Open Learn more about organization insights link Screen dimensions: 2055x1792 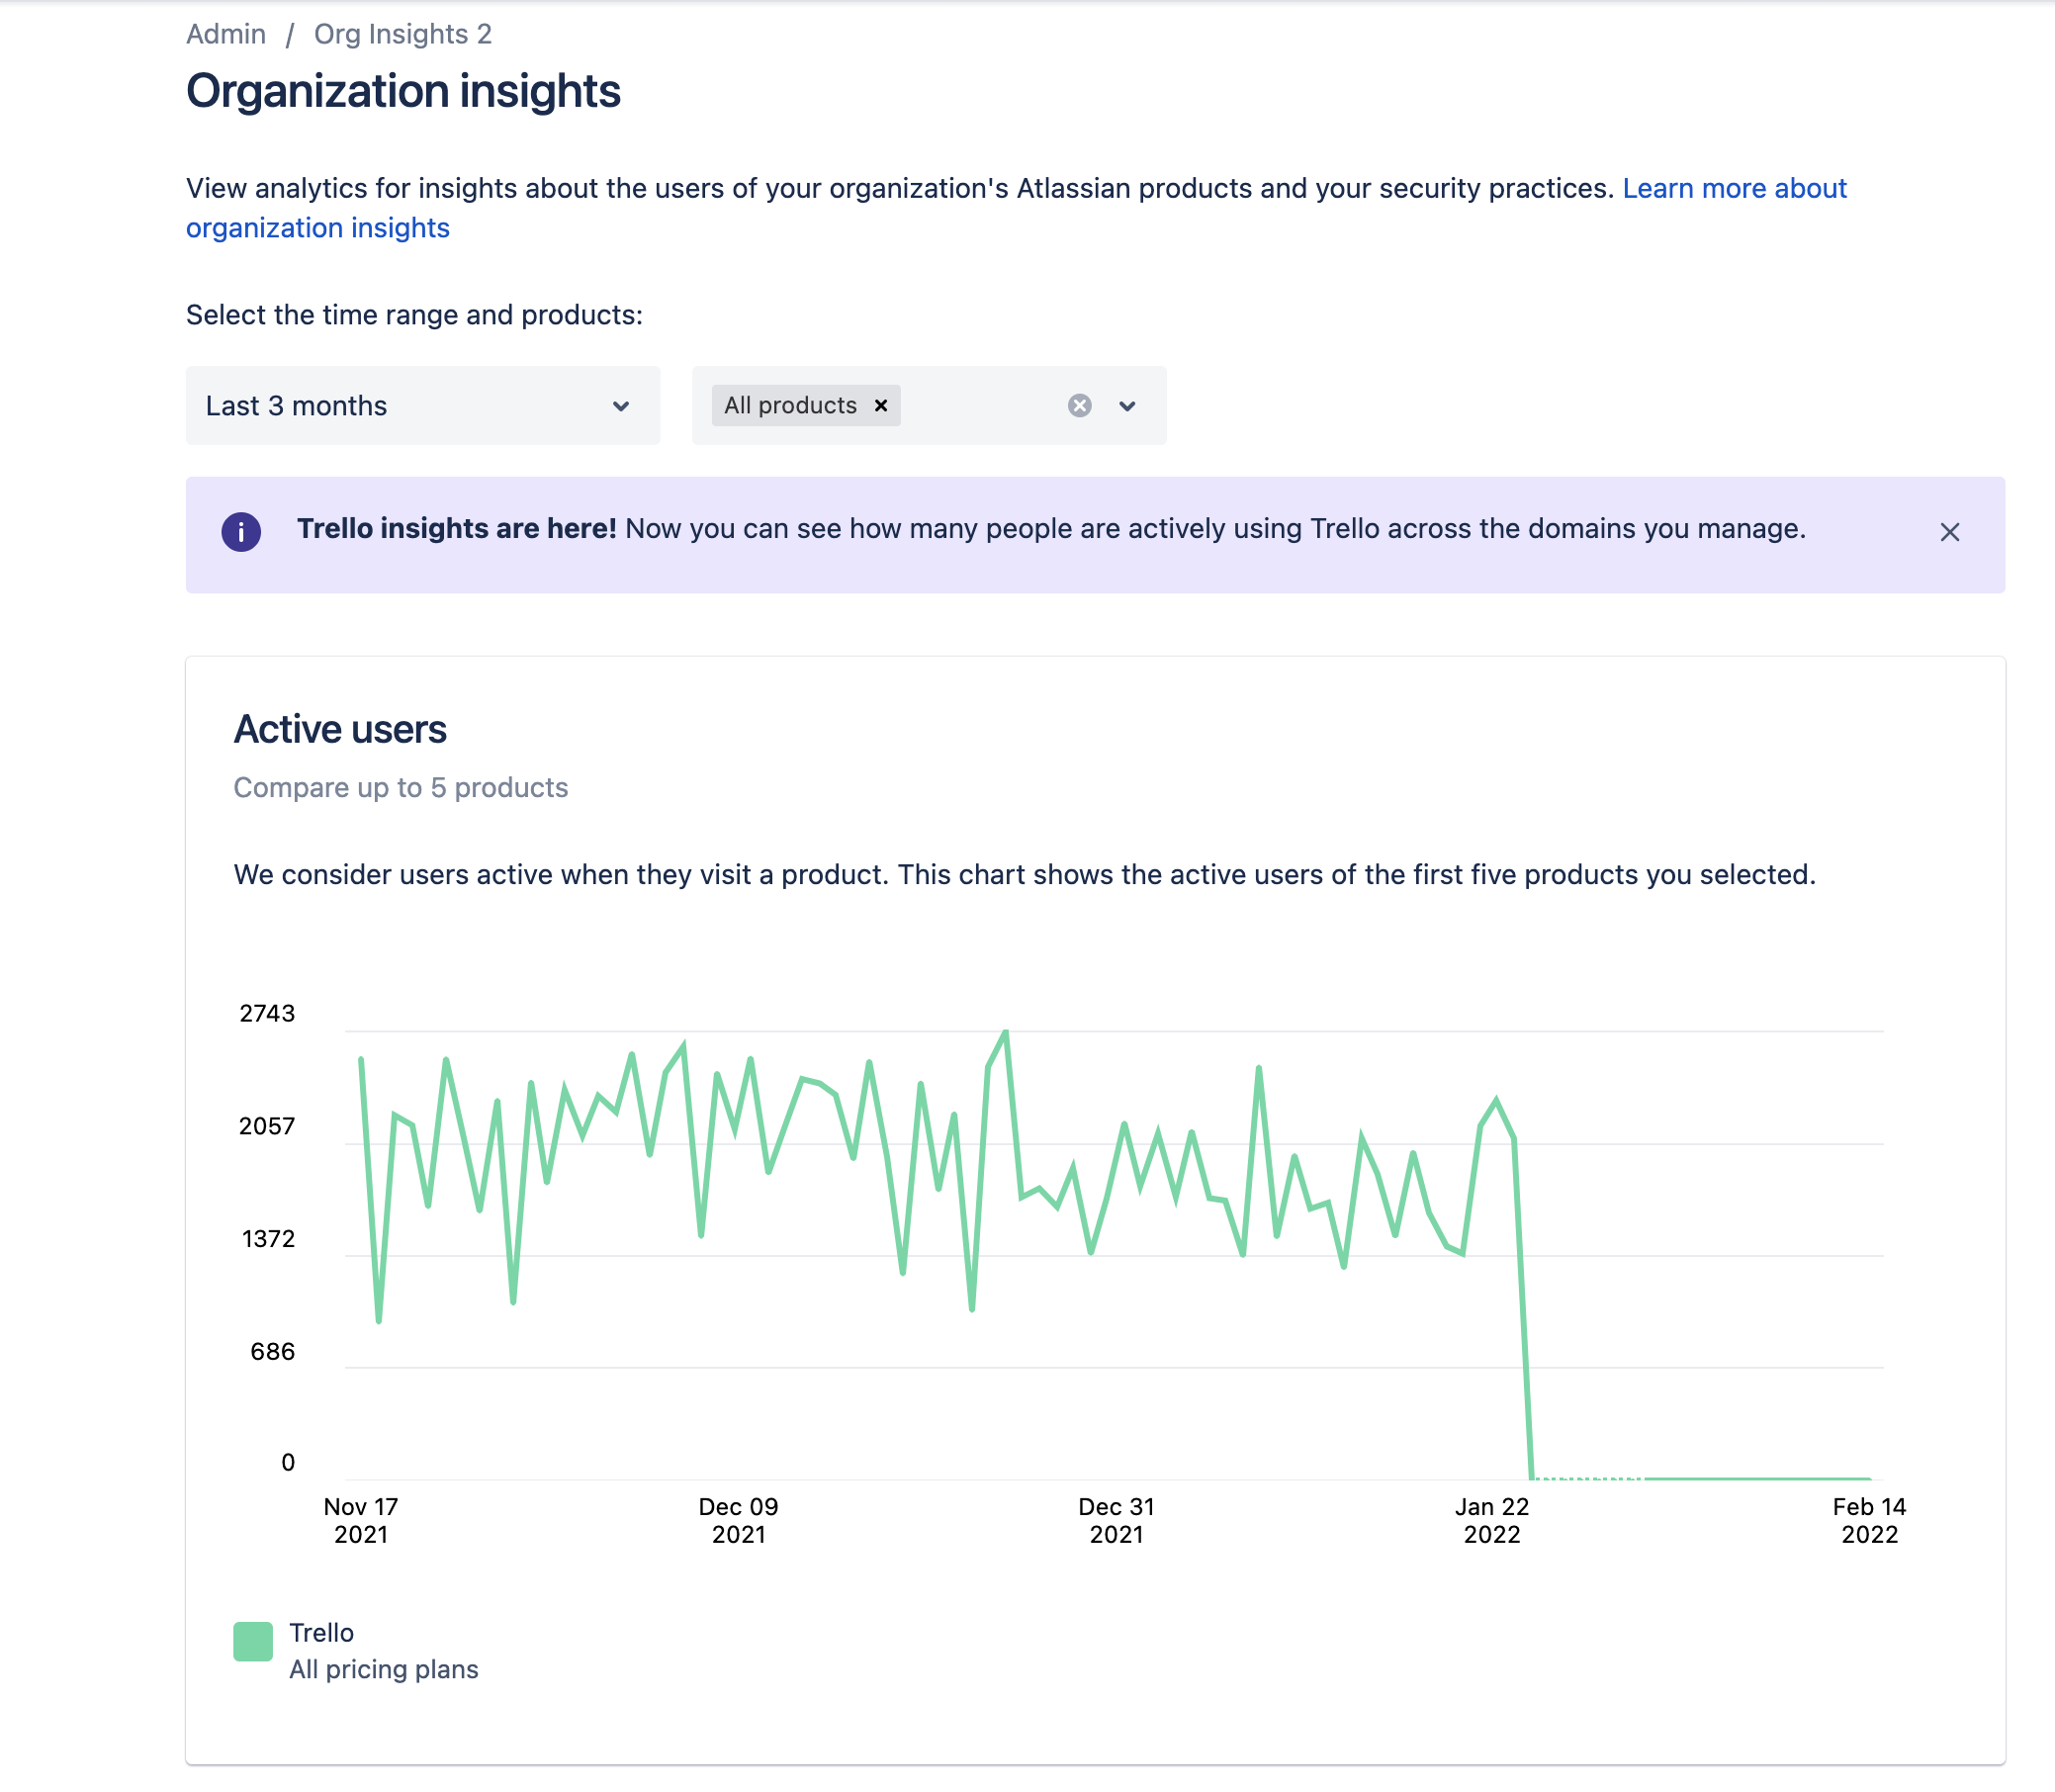coord(1733,188)
